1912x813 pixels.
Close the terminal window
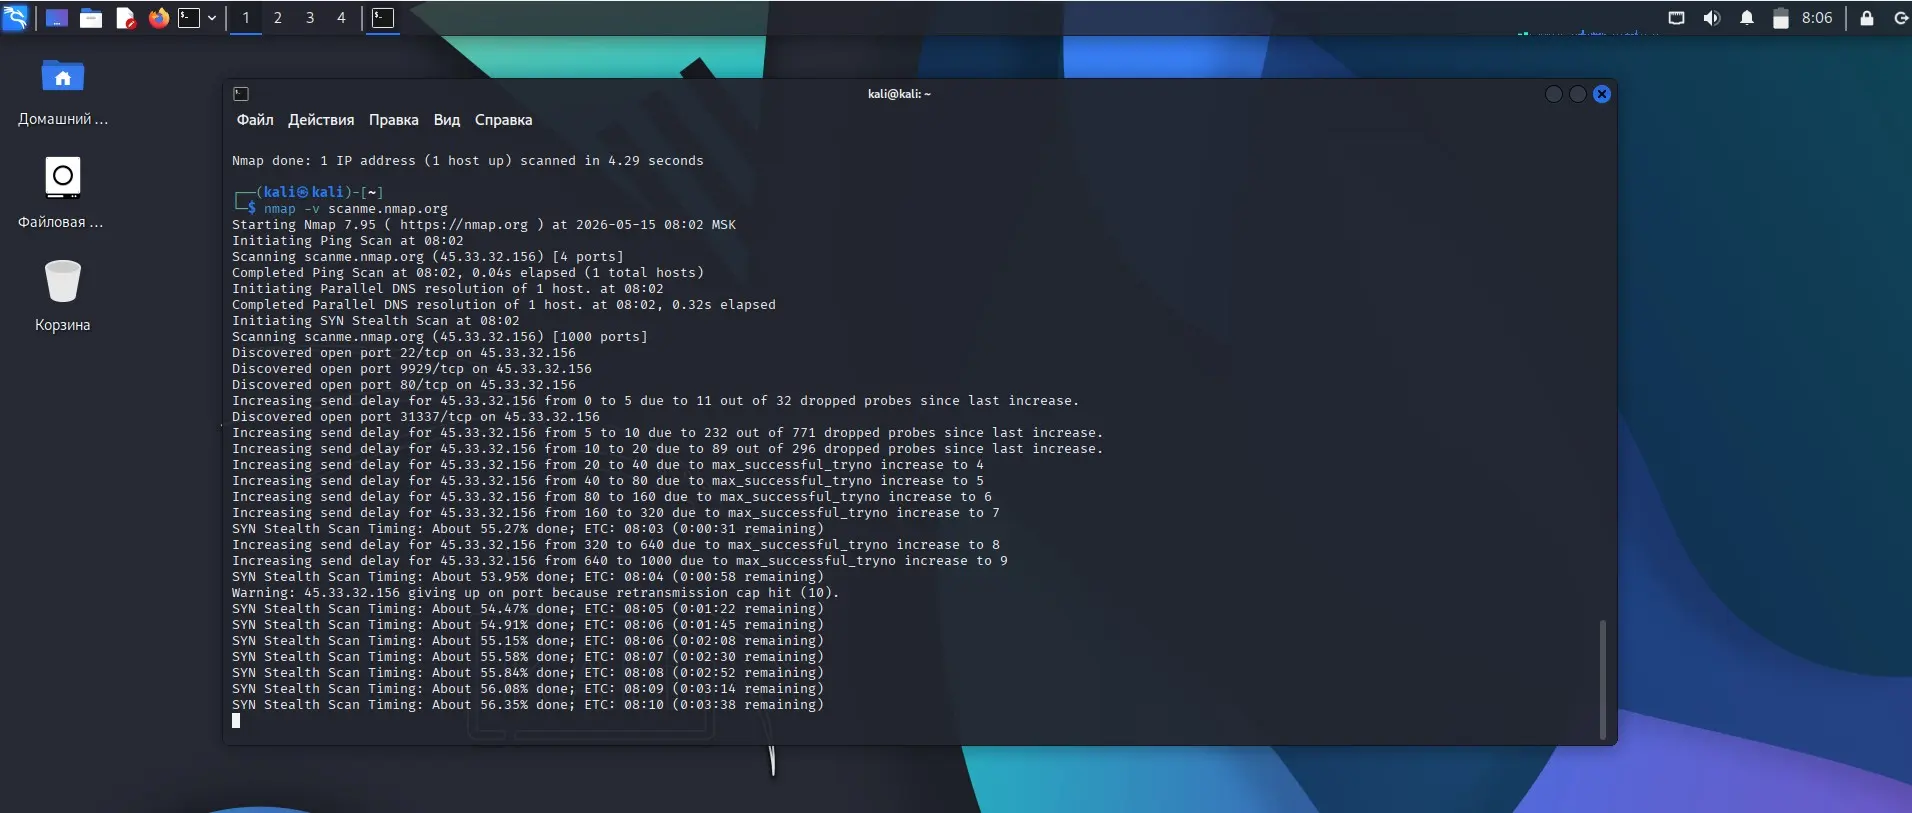tap(1602, 94)
